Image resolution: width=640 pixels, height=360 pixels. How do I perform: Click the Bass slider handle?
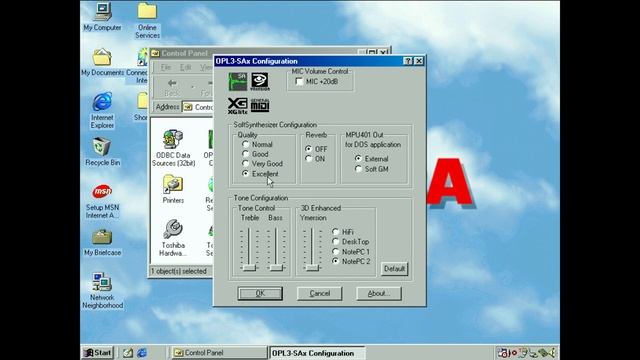click(x=276, y=268)
